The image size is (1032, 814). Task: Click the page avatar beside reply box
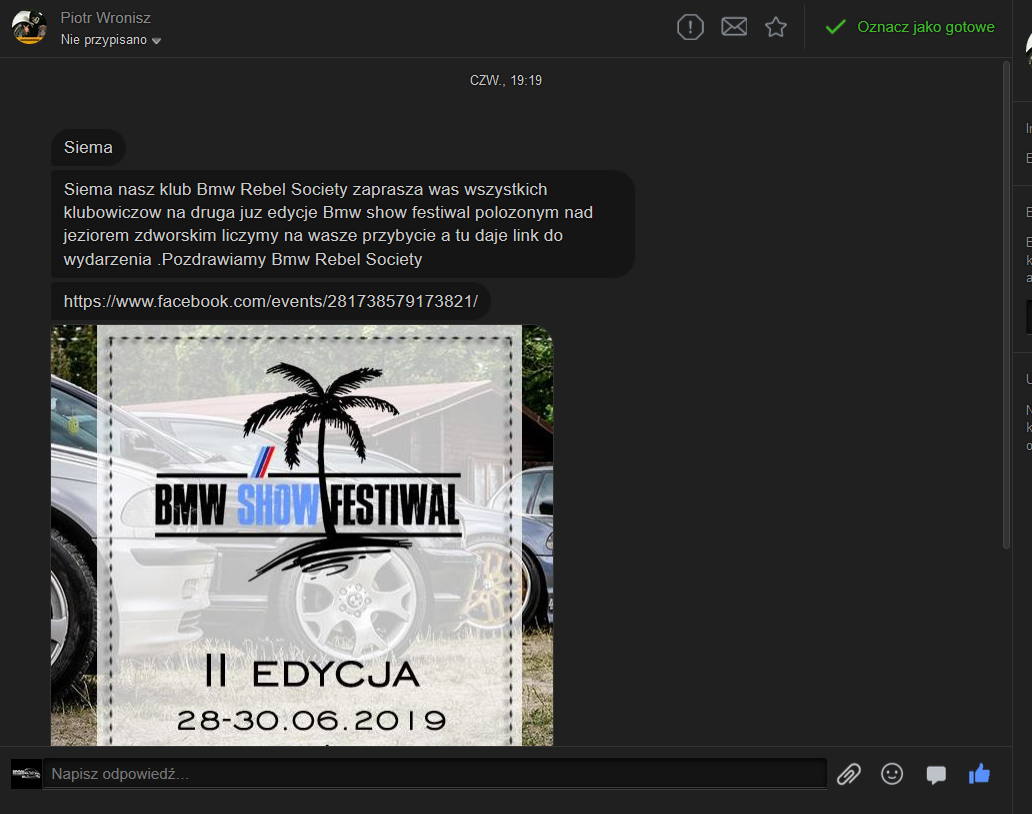pos(26,774)
